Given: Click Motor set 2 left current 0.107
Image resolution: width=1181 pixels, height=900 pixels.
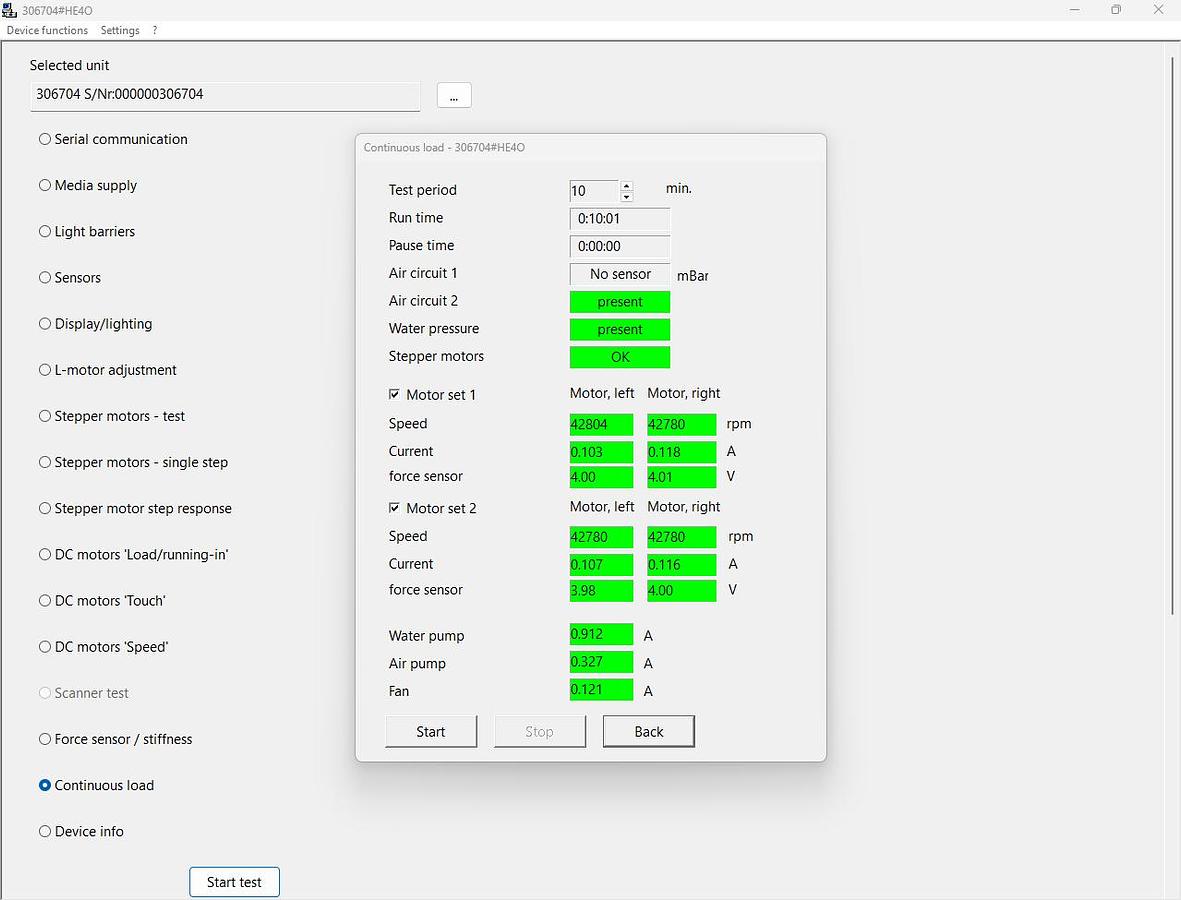Looking at the screenshot, I should click(601, 565).
